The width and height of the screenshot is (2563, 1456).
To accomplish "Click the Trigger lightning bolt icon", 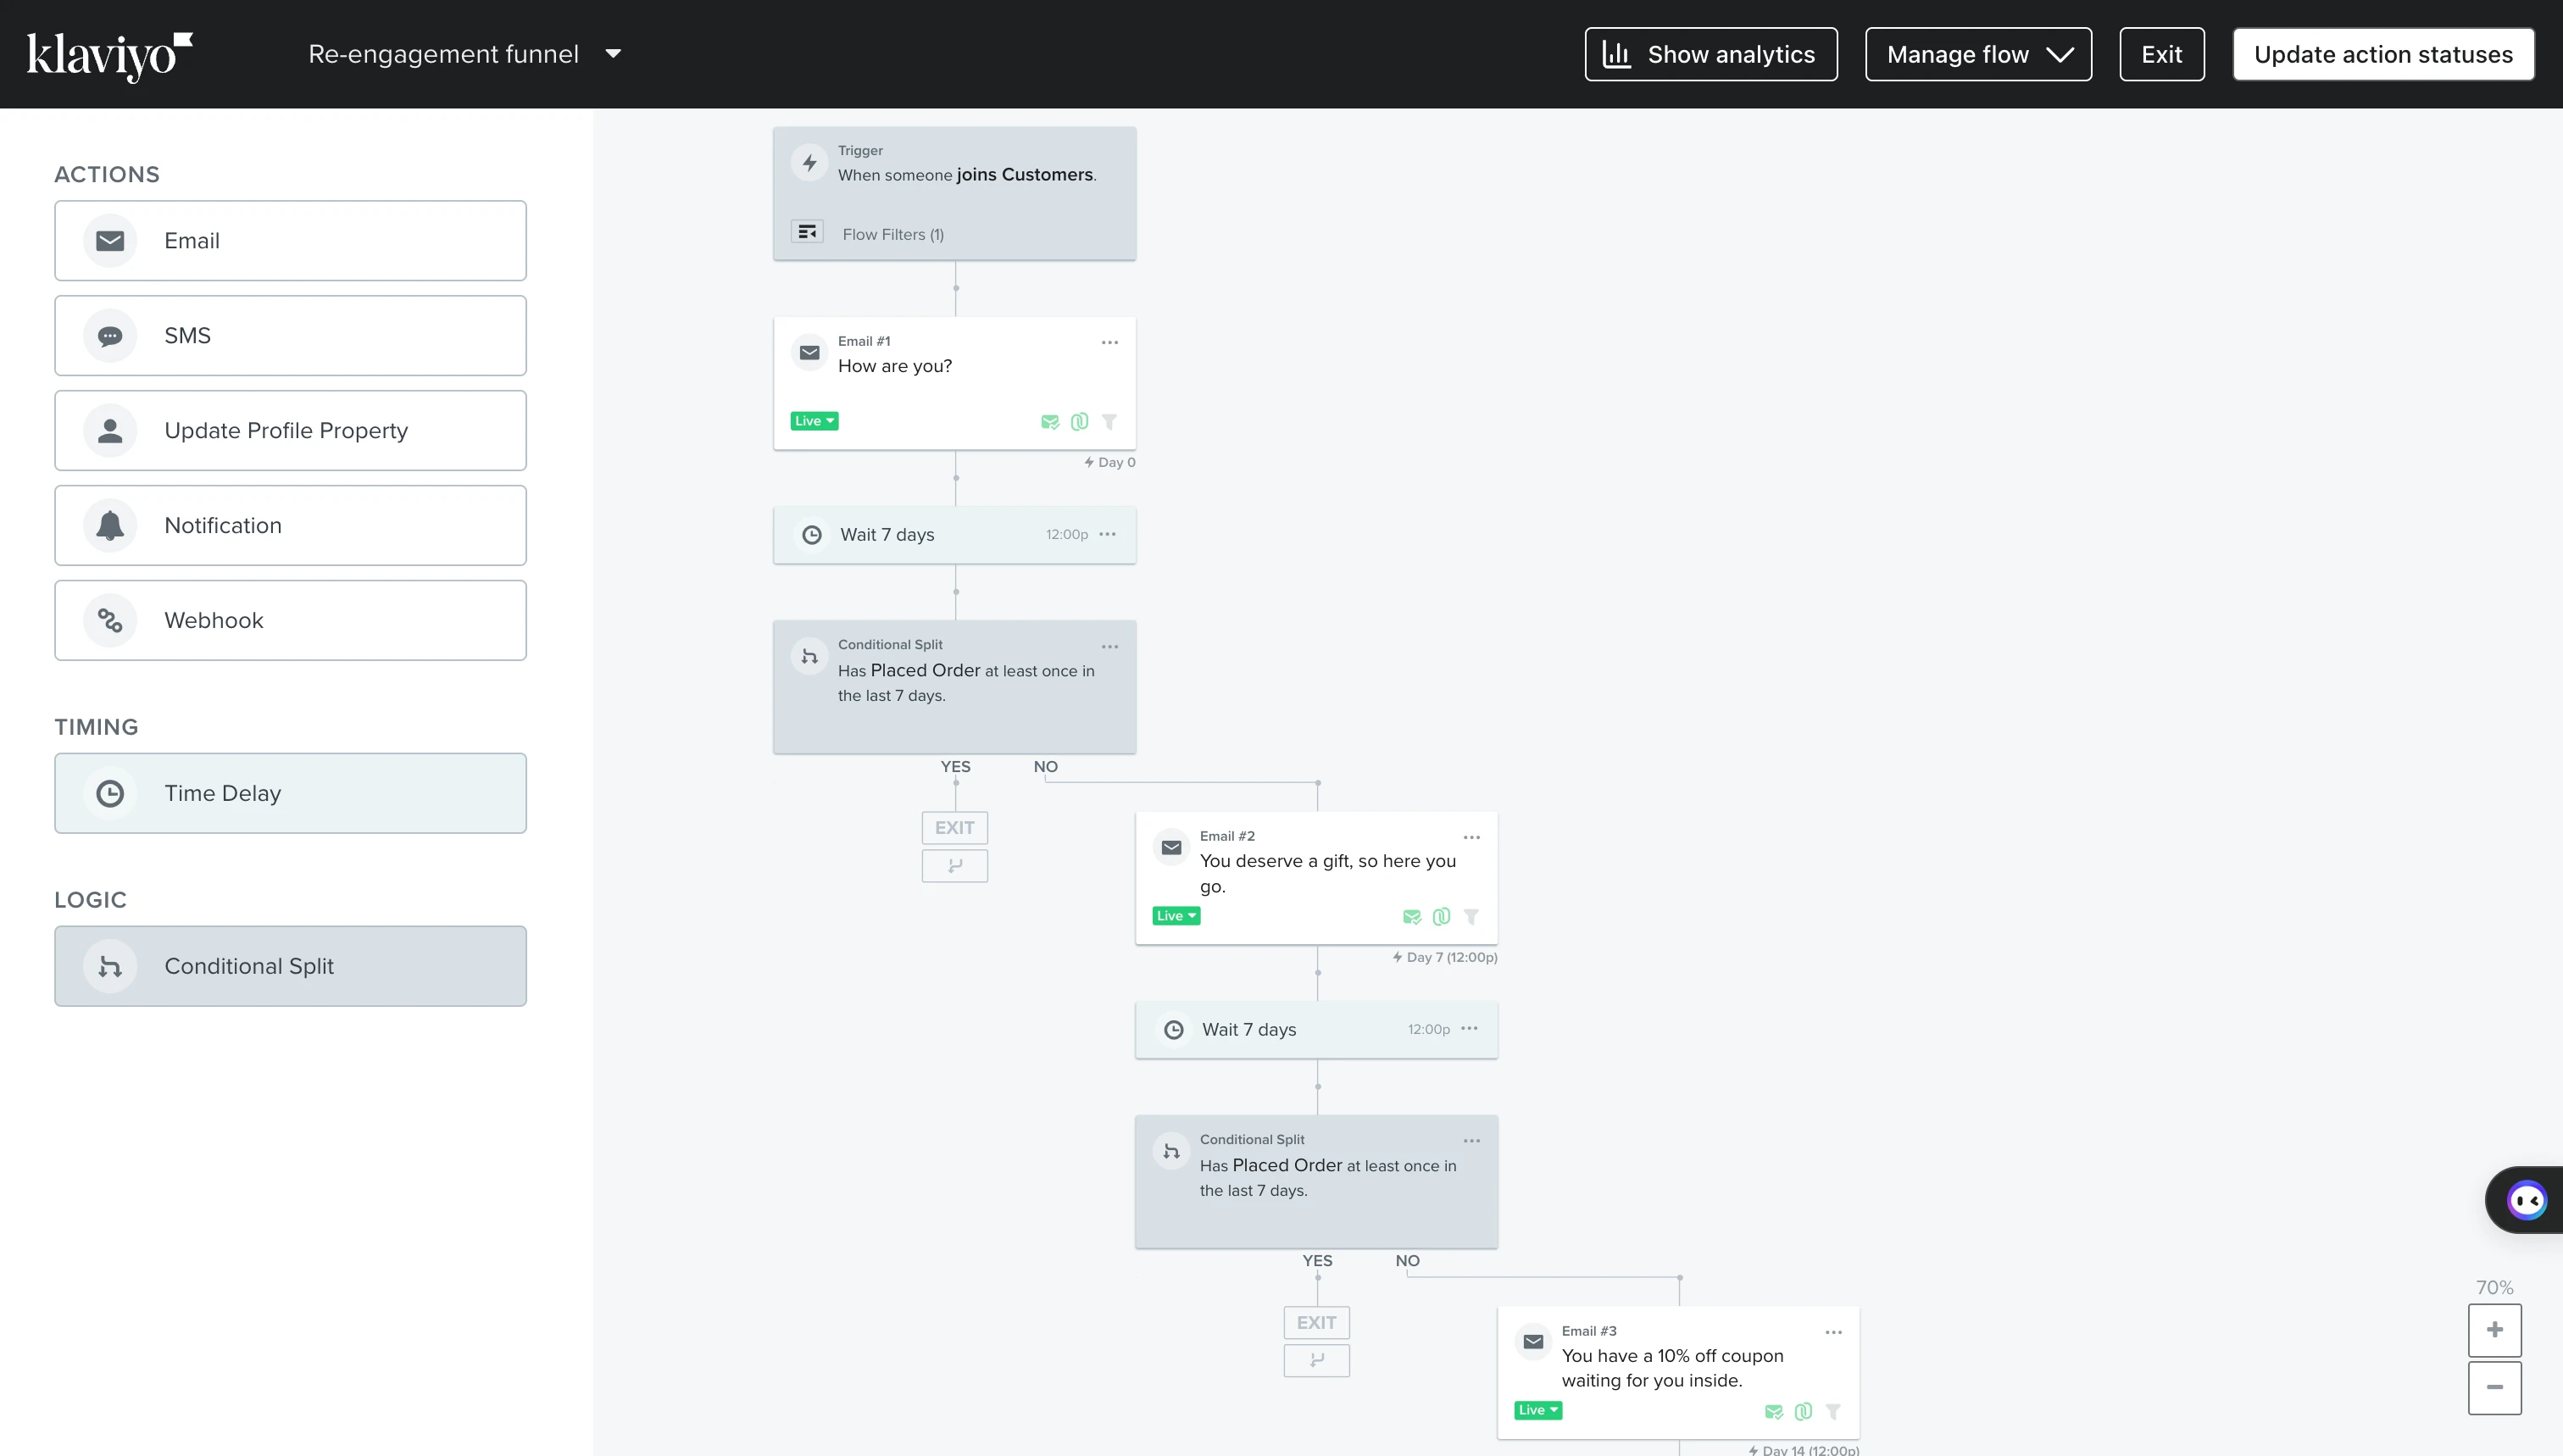I will tap(810, 163).
